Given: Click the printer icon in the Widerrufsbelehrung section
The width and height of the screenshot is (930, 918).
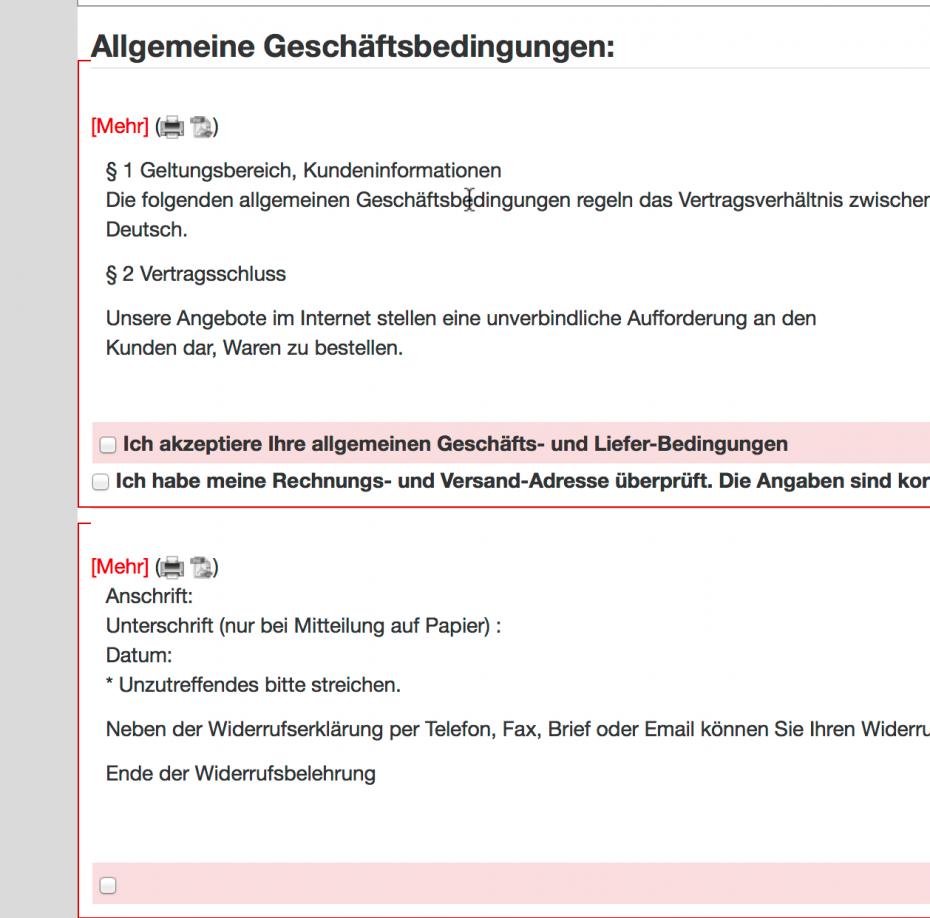Looking at the screenshot, I should 173,568.
